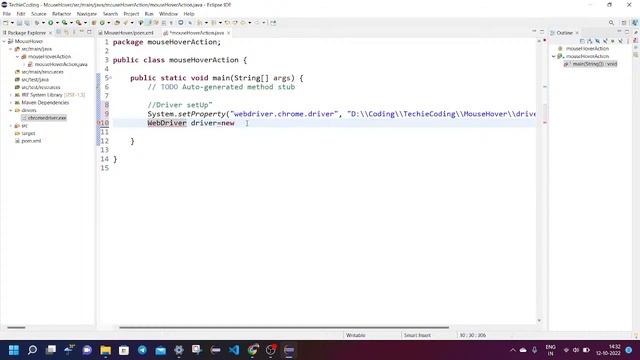The height and width of the screenshot is (360, 640).
Task: Click the Debug bug toolbar icon
Action: [x=37, y=23]
